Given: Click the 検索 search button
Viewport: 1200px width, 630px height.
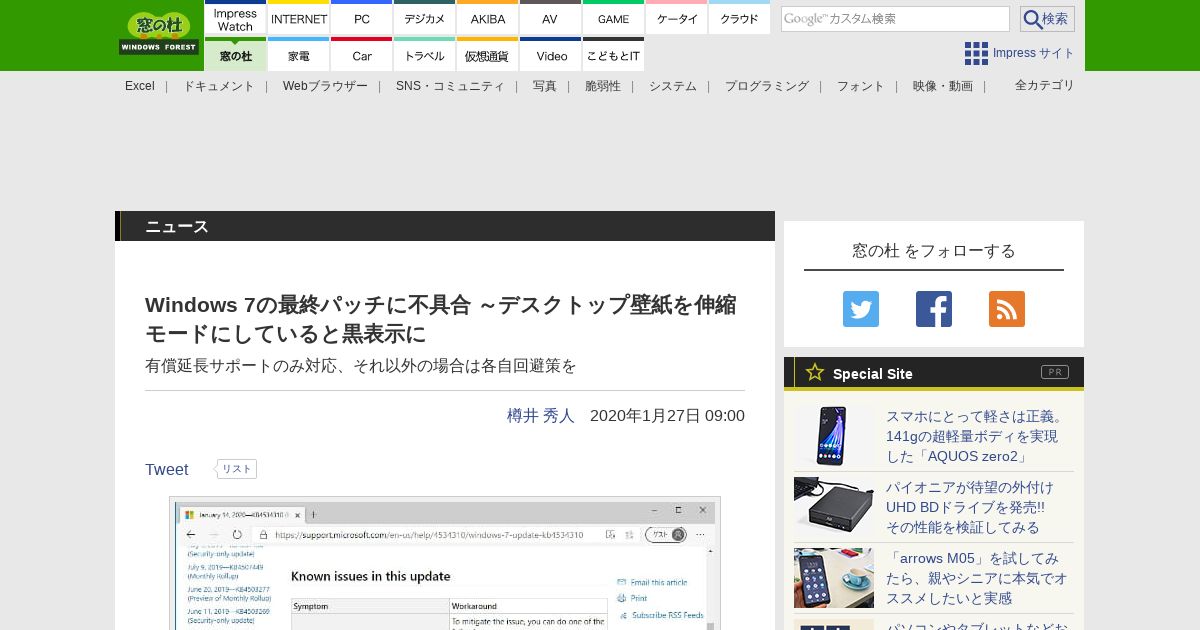Looking at the screenshot, I should [x=1047, y=19].
